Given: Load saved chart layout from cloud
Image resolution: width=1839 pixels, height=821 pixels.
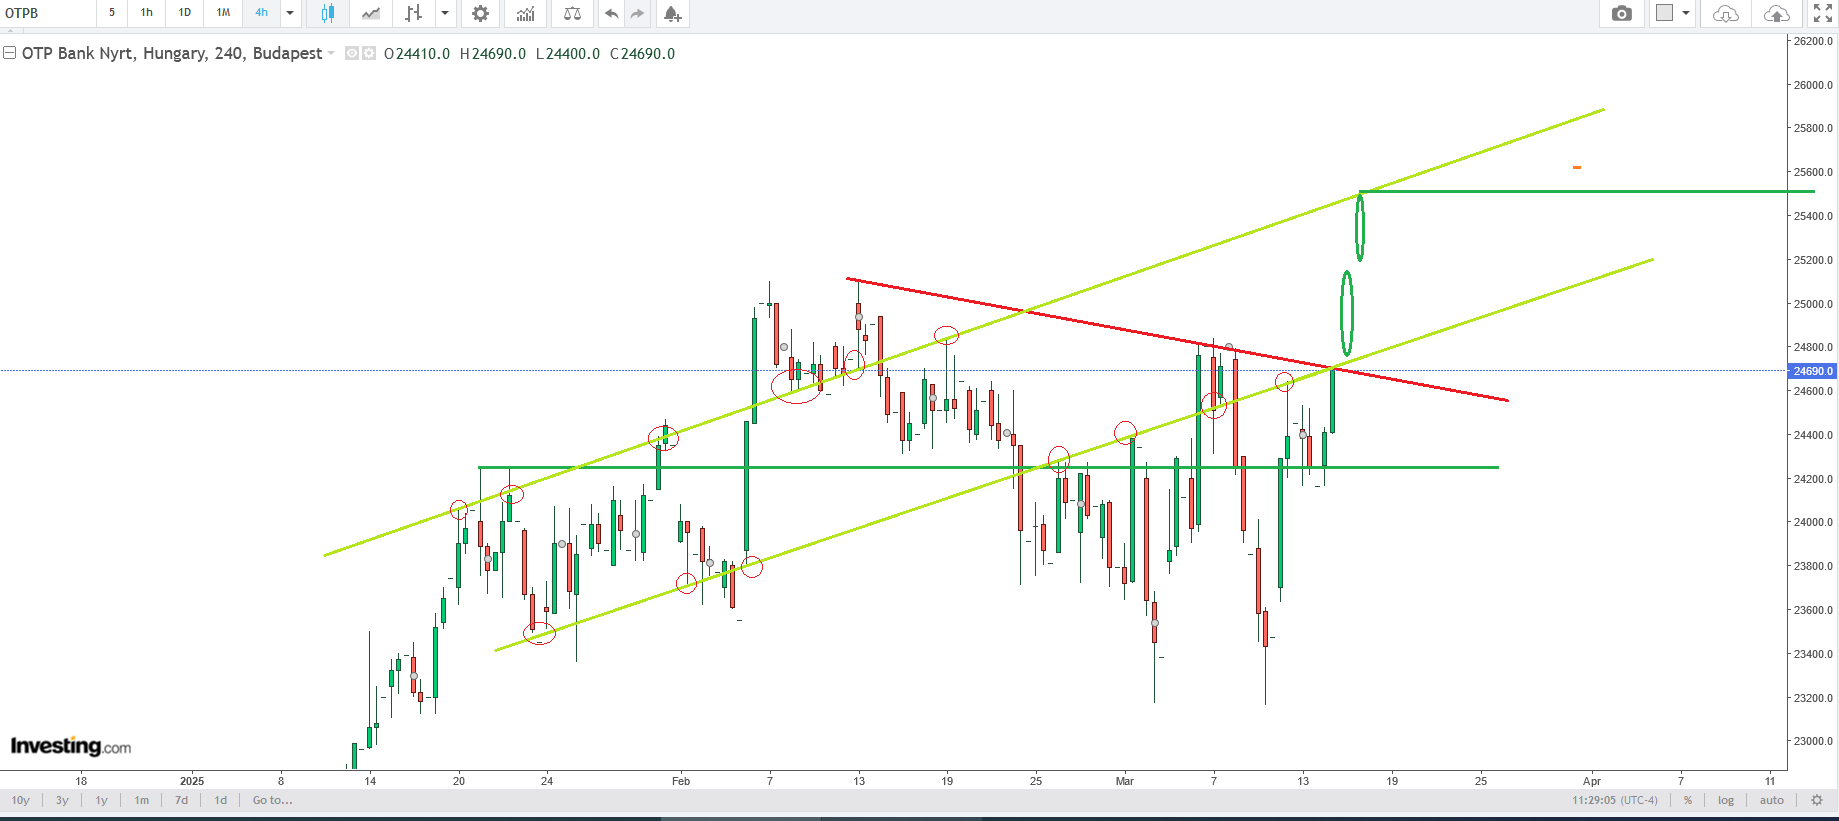Looking at the screenshot, I should 1726,13.
